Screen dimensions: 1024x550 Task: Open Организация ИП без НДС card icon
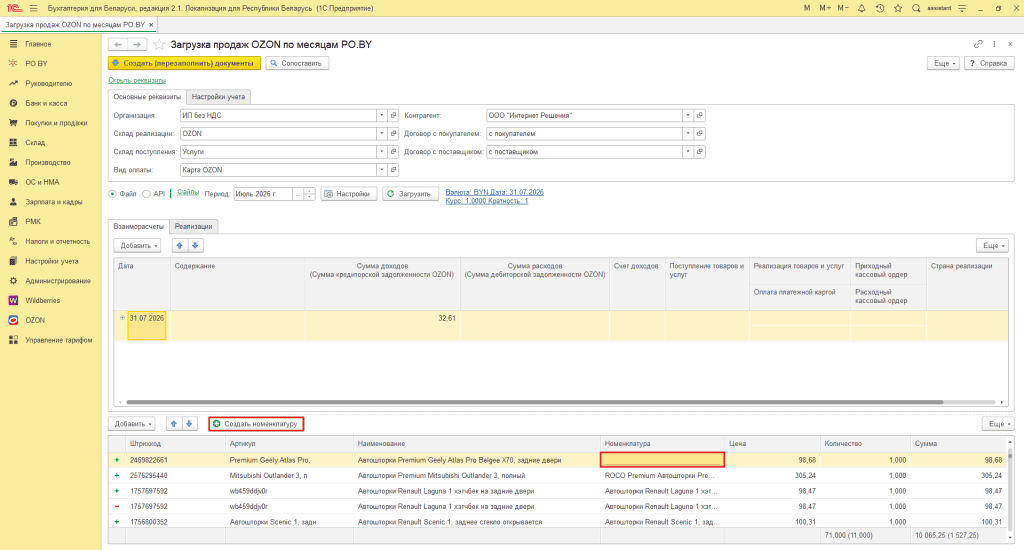pos(393,116)
